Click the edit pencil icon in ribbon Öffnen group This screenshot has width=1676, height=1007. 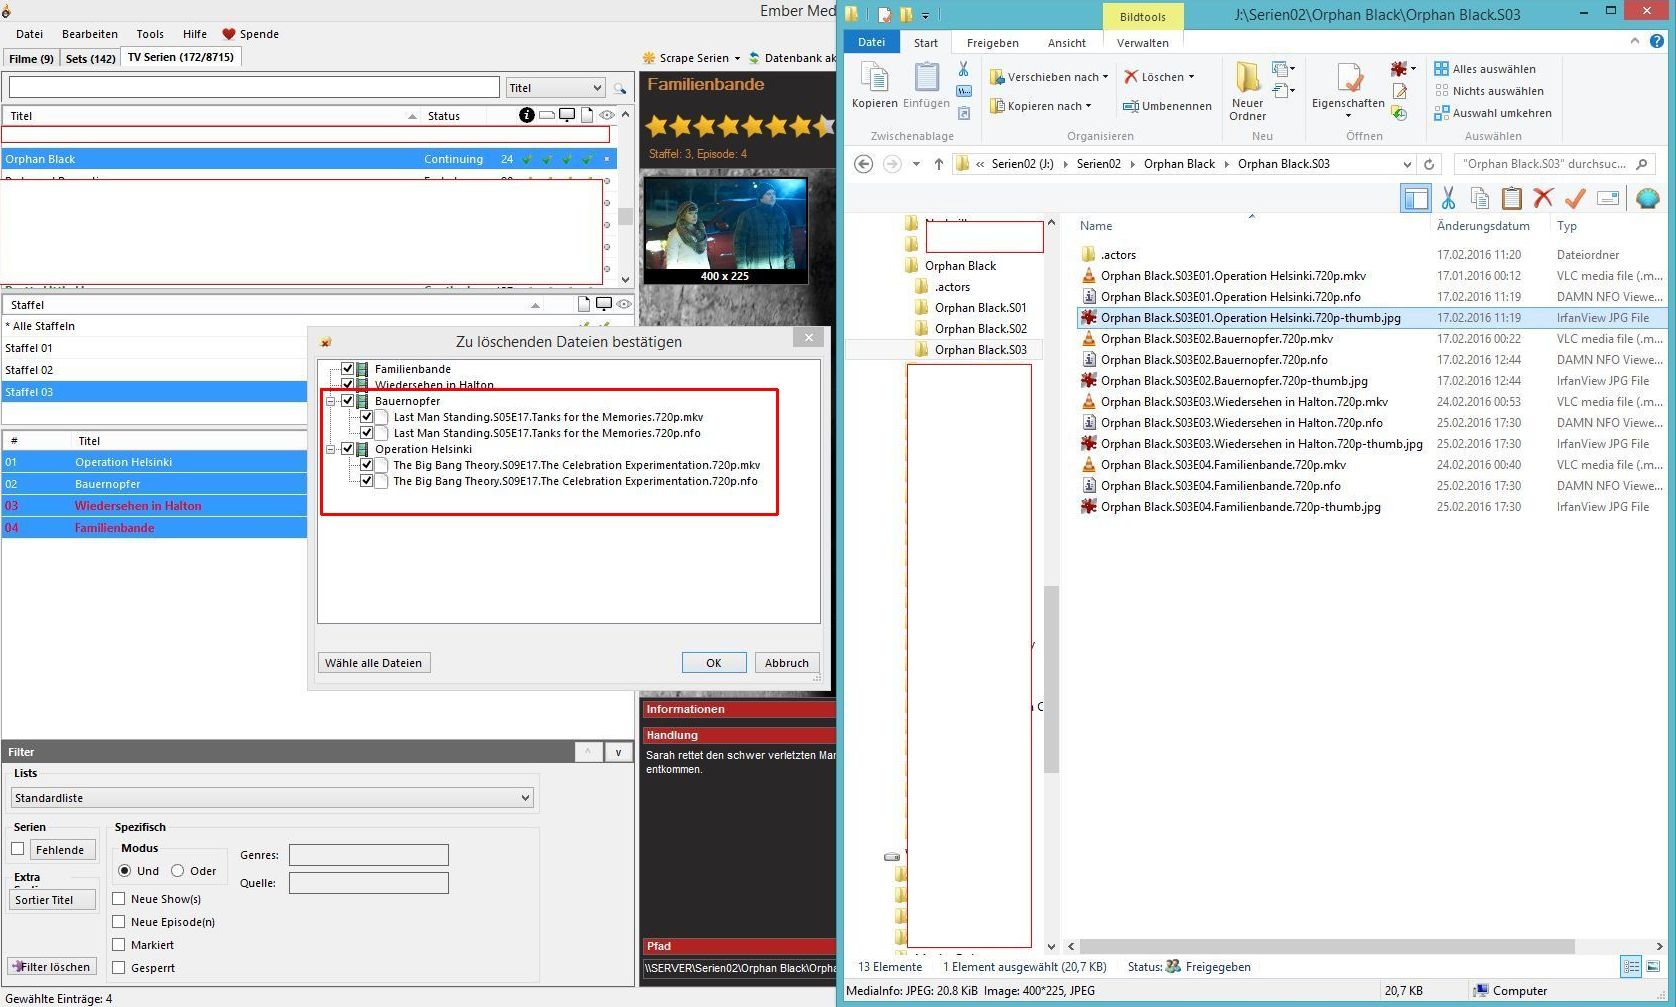pos(1400,91)
